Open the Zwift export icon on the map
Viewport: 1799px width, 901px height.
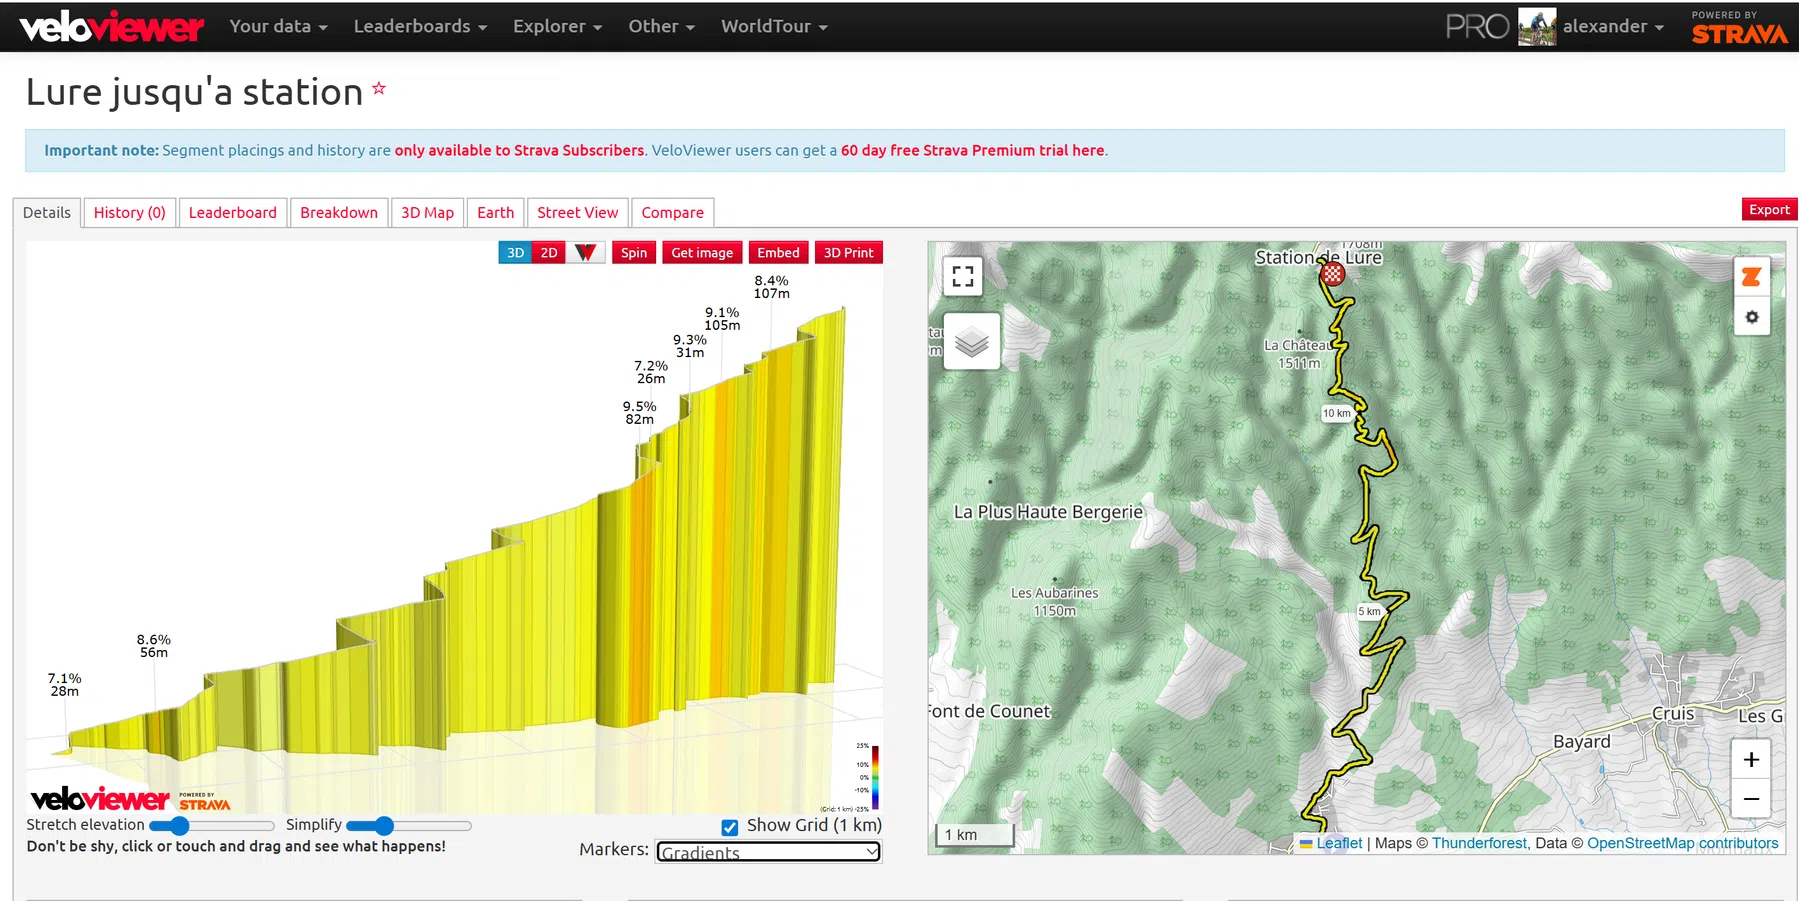pyautogui.click(x=1751, y=277)
